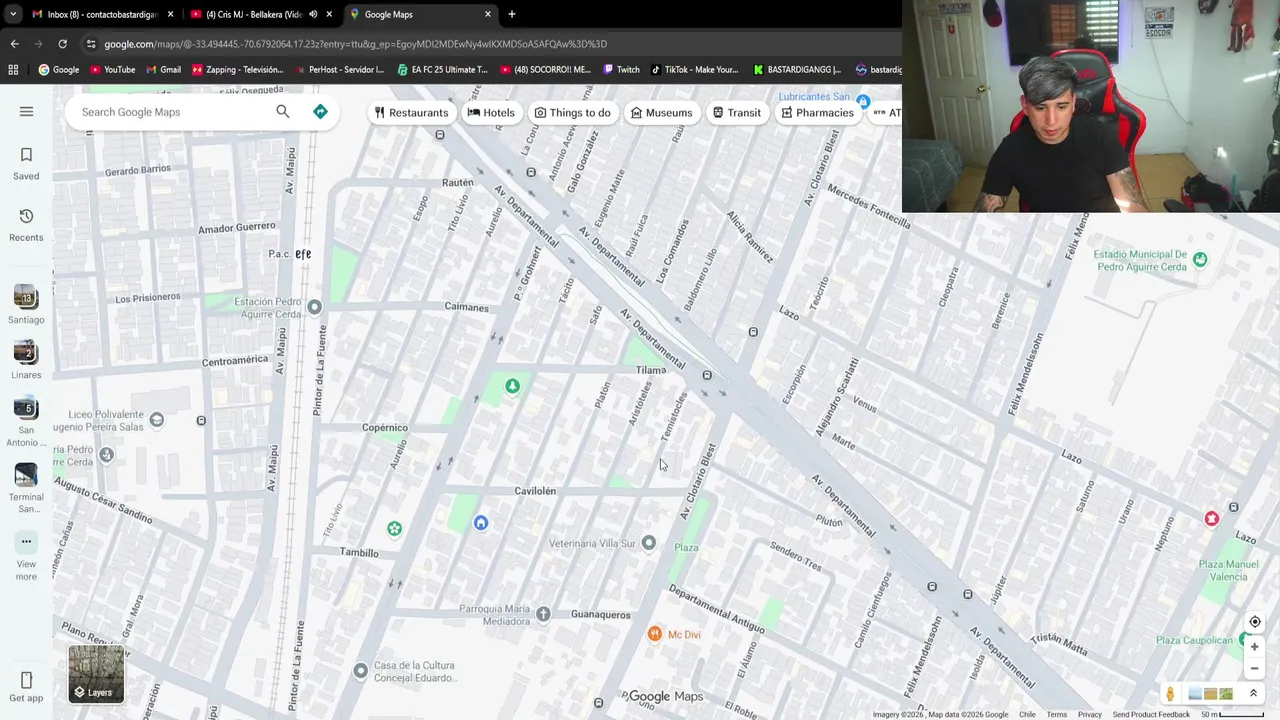Open the Linares recent place

[x=26, y=360]
